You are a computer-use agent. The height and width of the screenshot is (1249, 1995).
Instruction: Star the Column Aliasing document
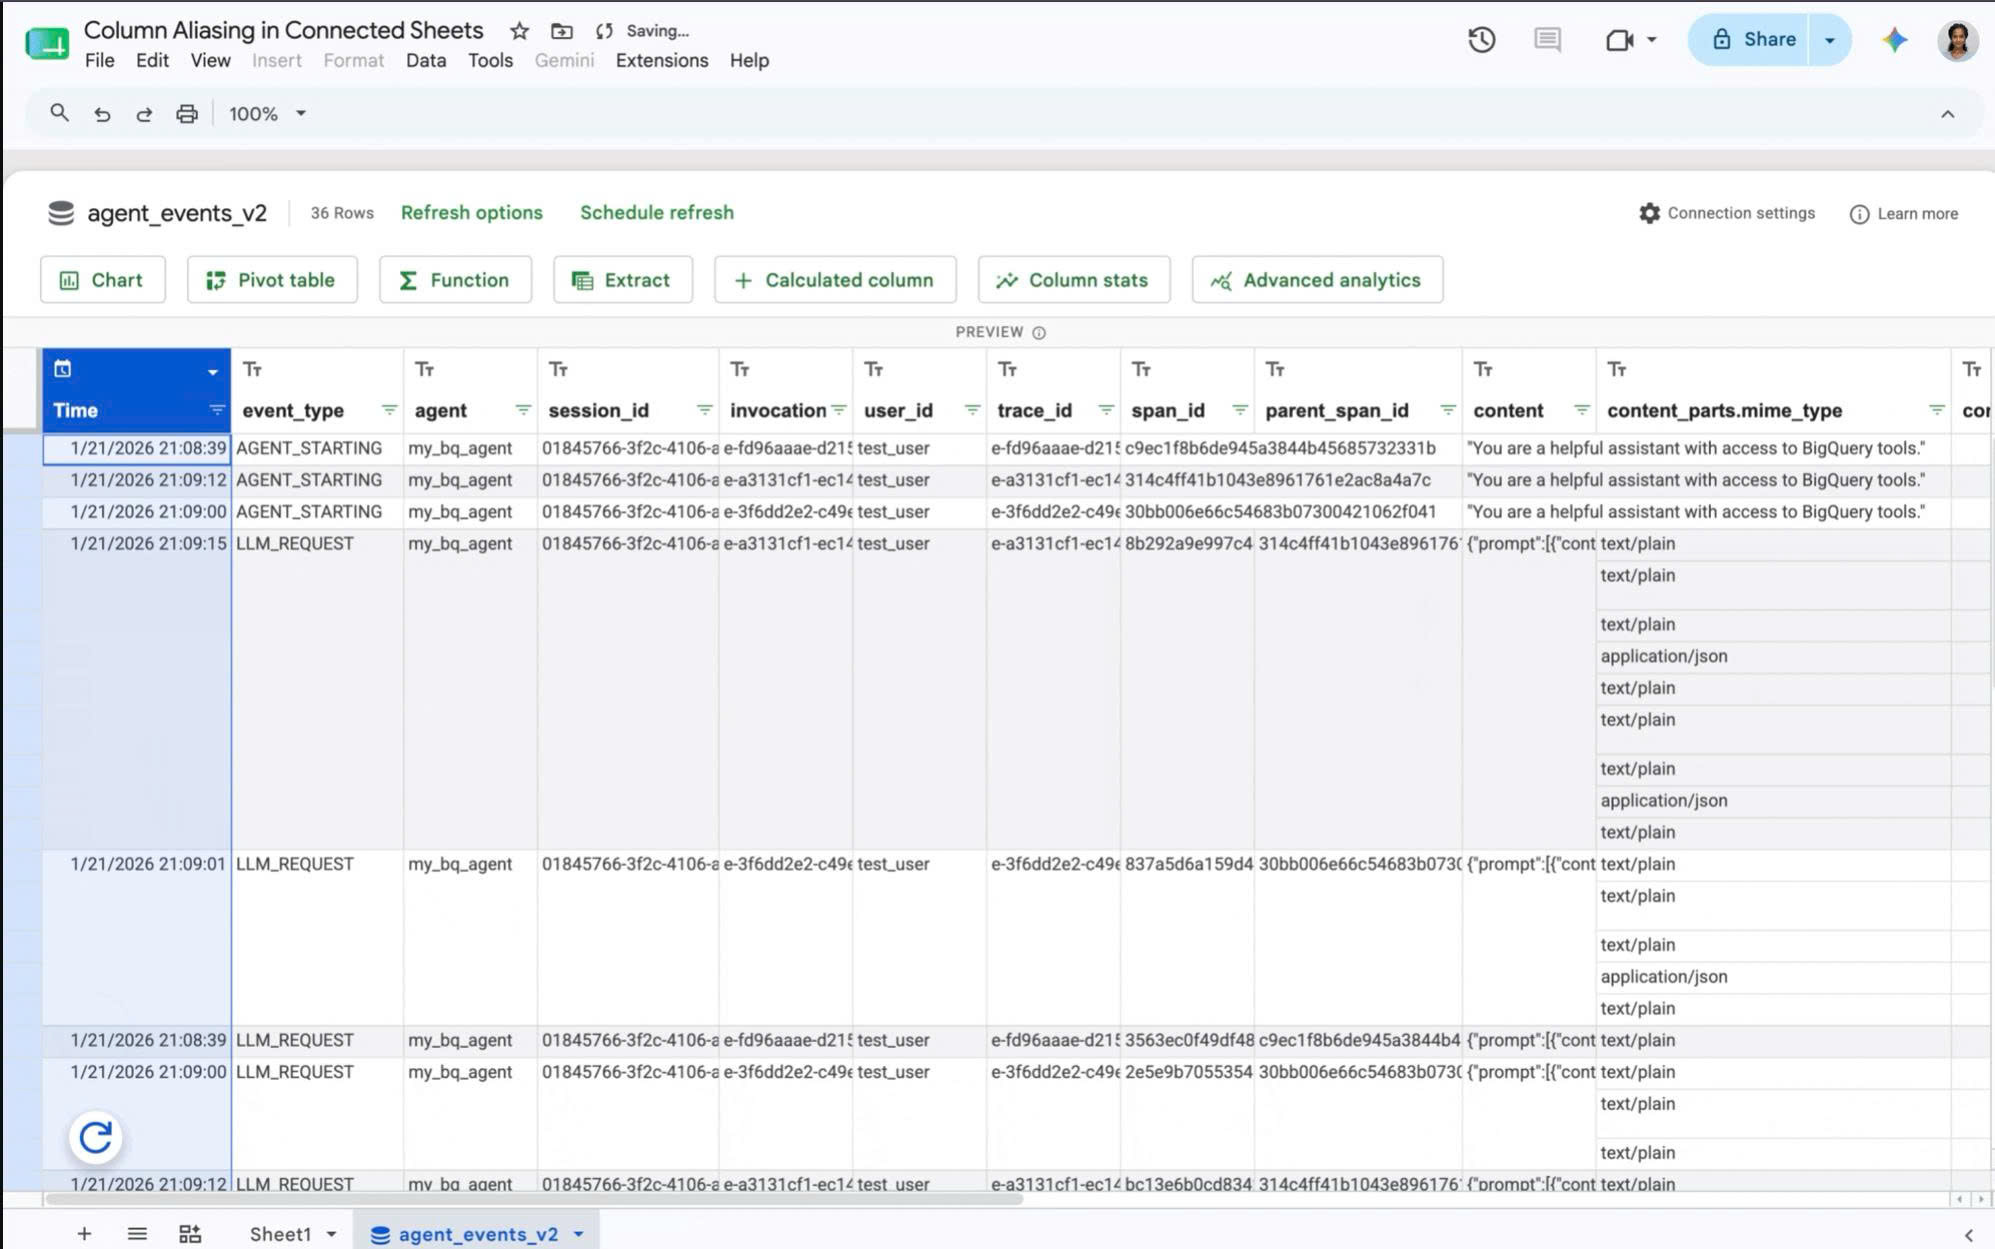[519, 31]
